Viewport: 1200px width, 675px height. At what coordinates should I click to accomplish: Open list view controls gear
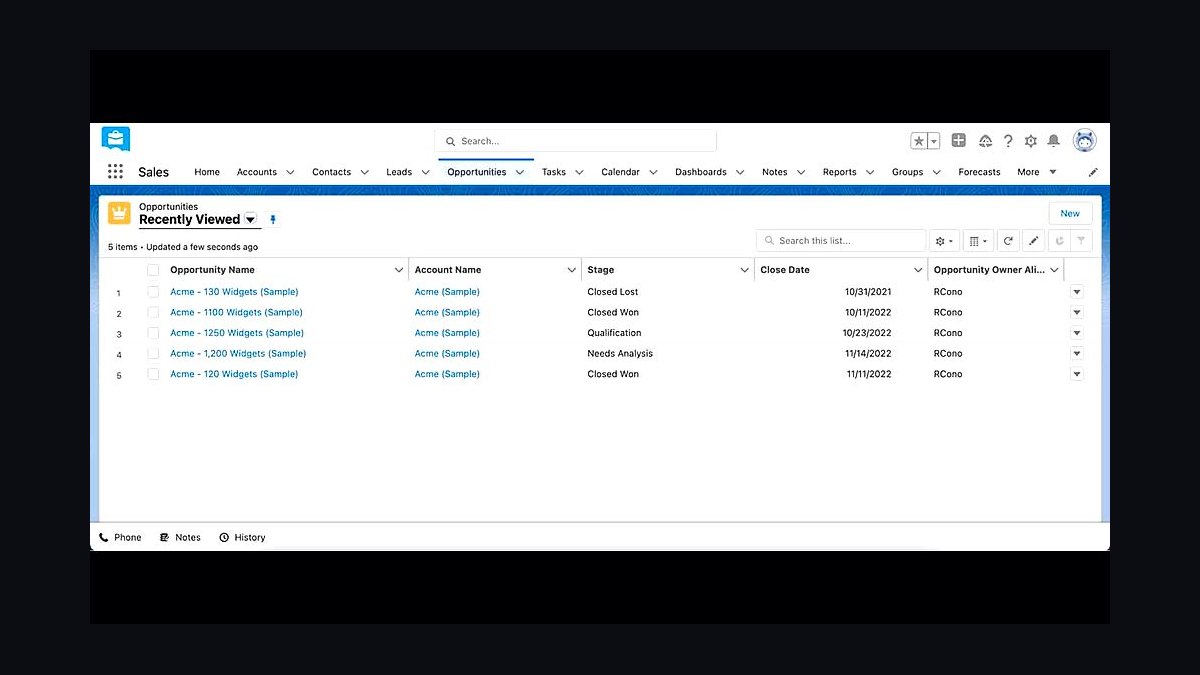[944, 241]
